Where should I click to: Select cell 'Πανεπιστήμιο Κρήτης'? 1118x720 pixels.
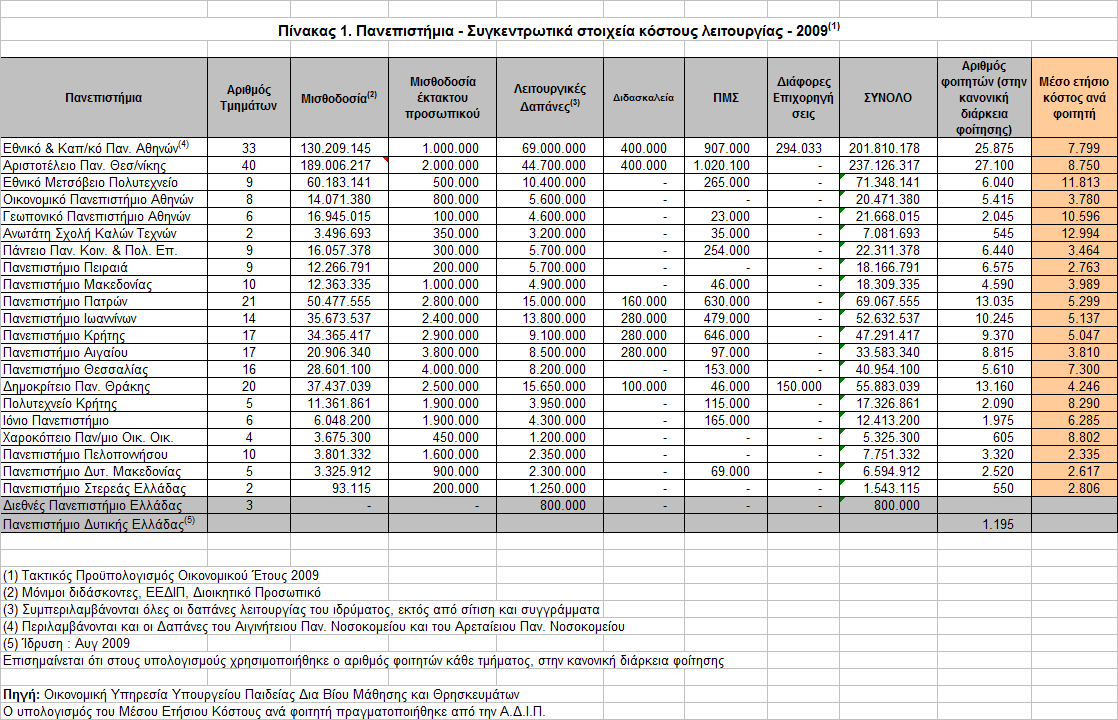[103, 336]
